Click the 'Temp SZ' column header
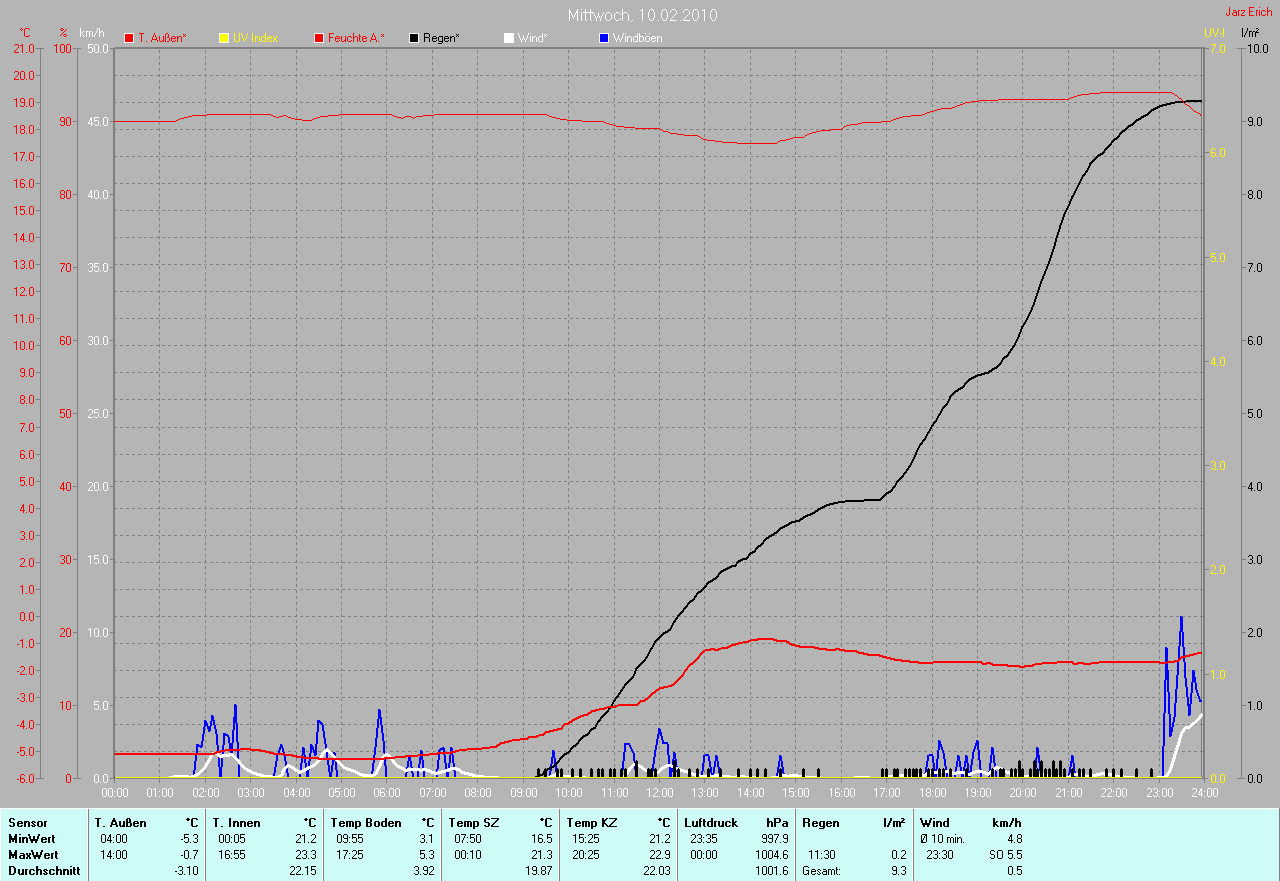The width and height of the screenshot is (1280, 881). pyautogui.click(x=472, y=823)
